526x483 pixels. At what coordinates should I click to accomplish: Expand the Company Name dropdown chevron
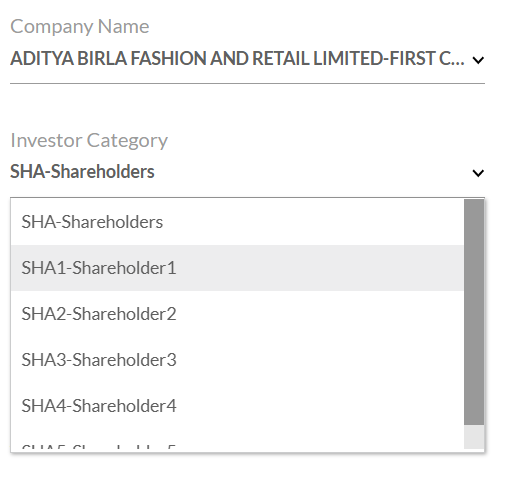coord(478,60)
